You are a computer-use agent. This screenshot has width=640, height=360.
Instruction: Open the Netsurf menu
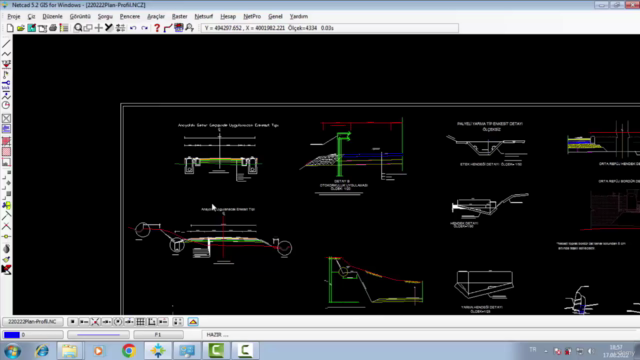point(204,16)
